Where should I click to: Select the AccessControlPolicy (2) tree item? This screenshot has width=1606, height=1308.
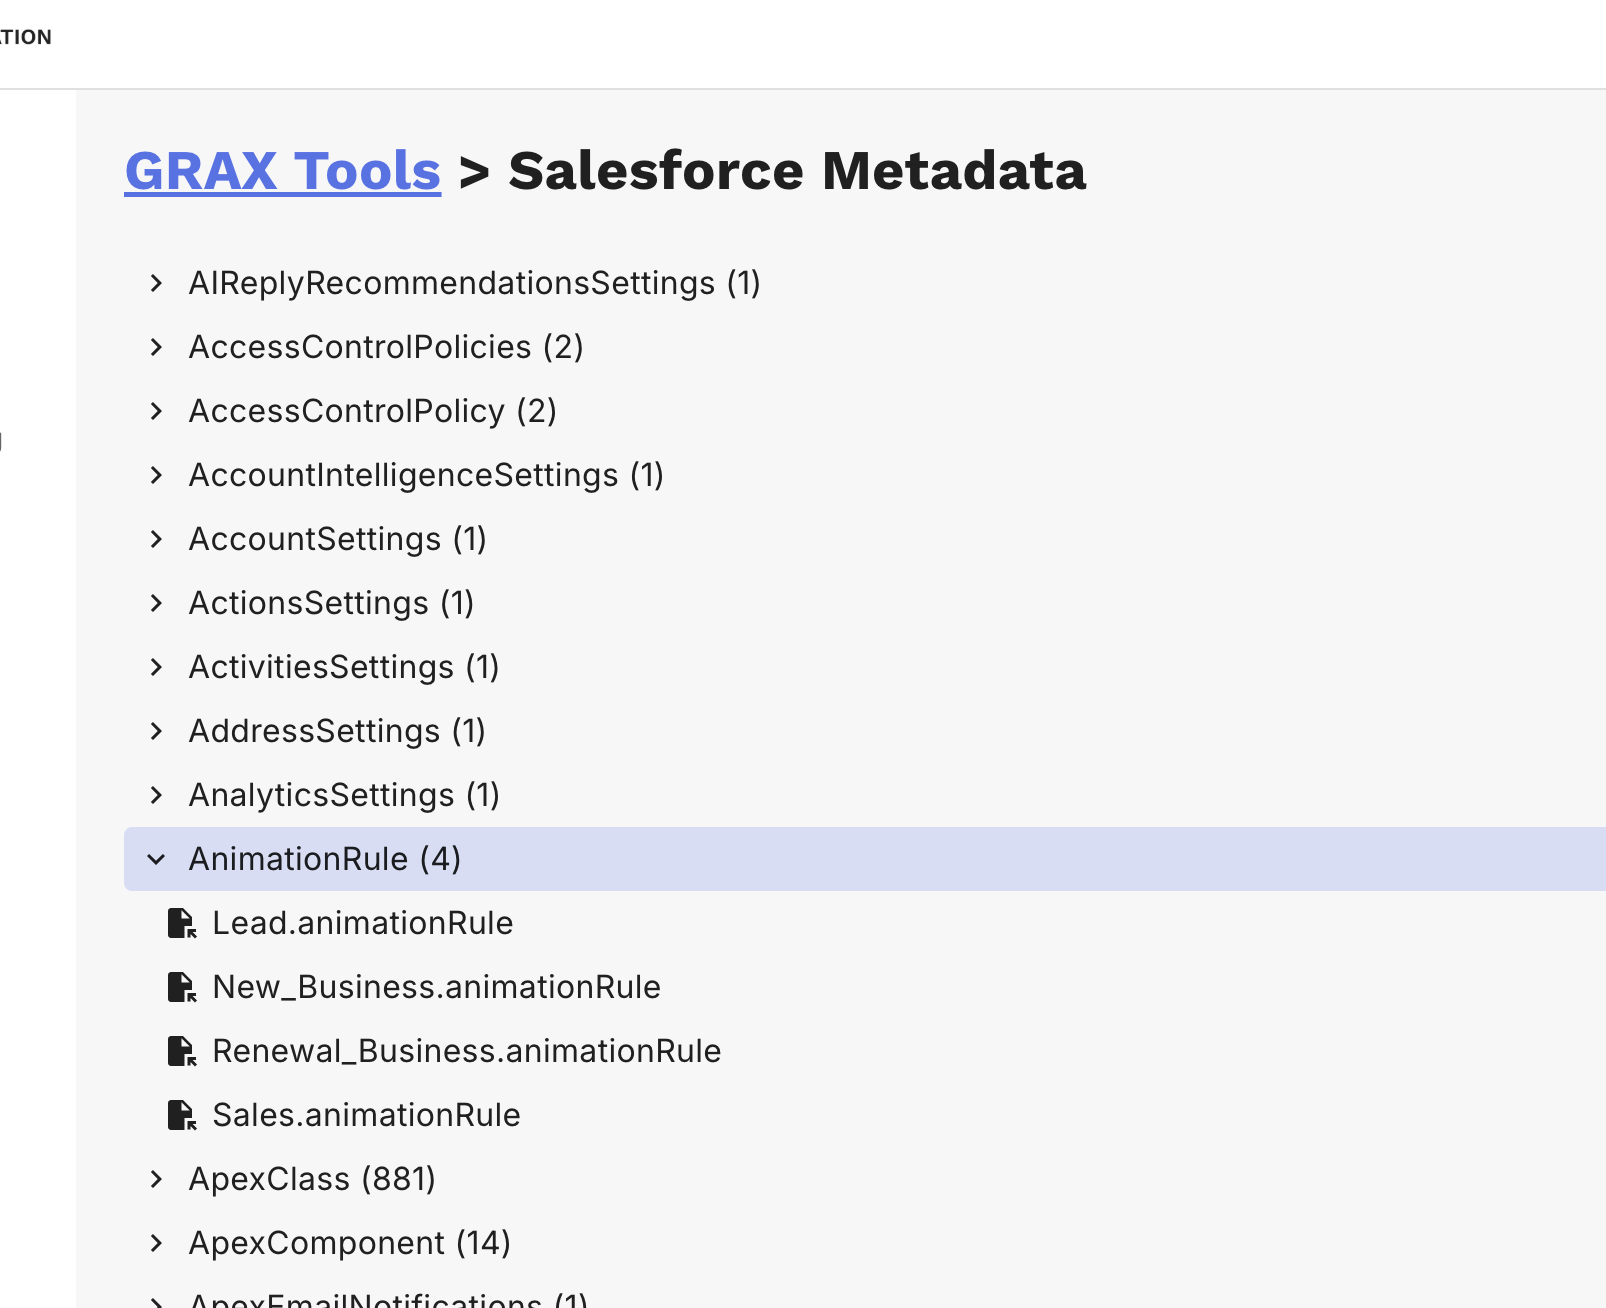click(372, 411)
